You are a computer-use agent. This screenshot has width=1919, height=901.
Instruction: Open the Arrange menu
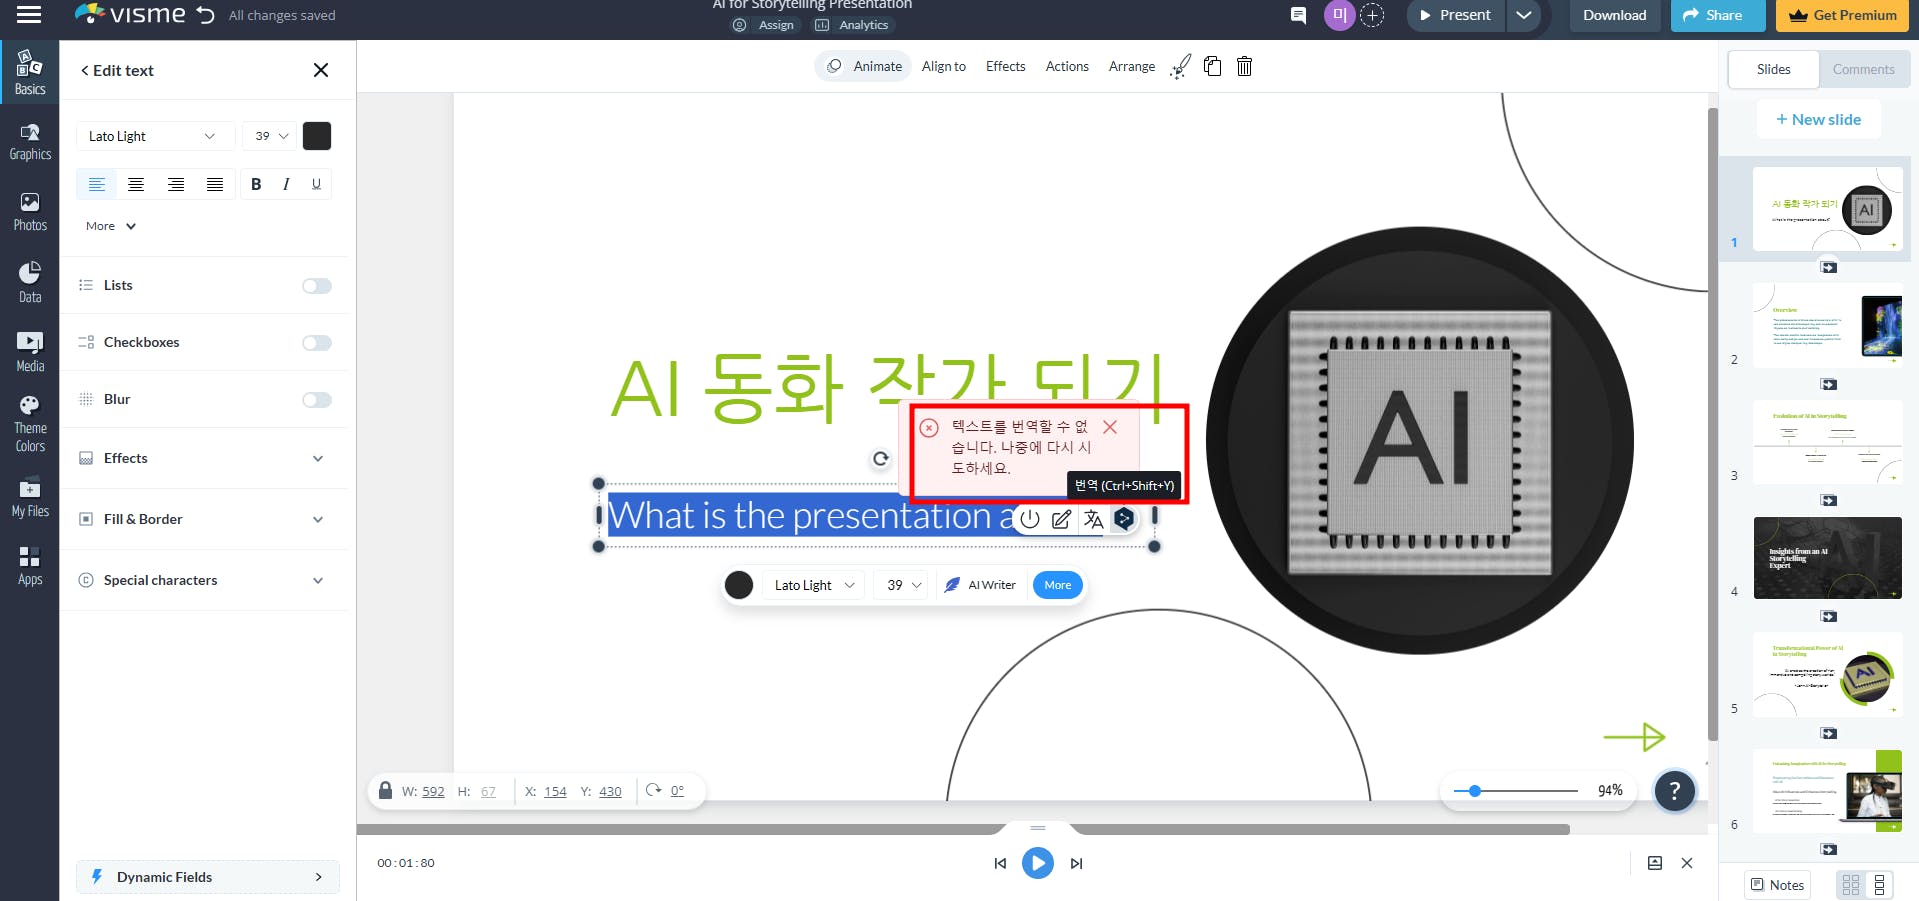pos(1132,67)
